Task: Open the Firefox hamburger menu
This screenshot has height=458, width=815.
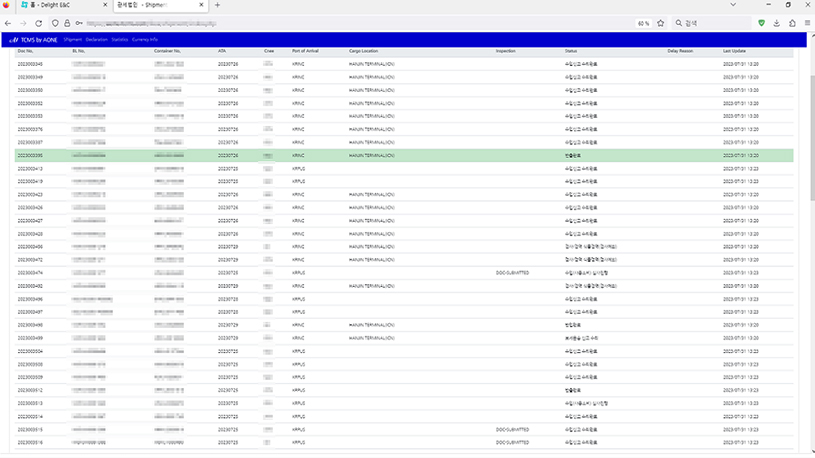Action: 806,22
